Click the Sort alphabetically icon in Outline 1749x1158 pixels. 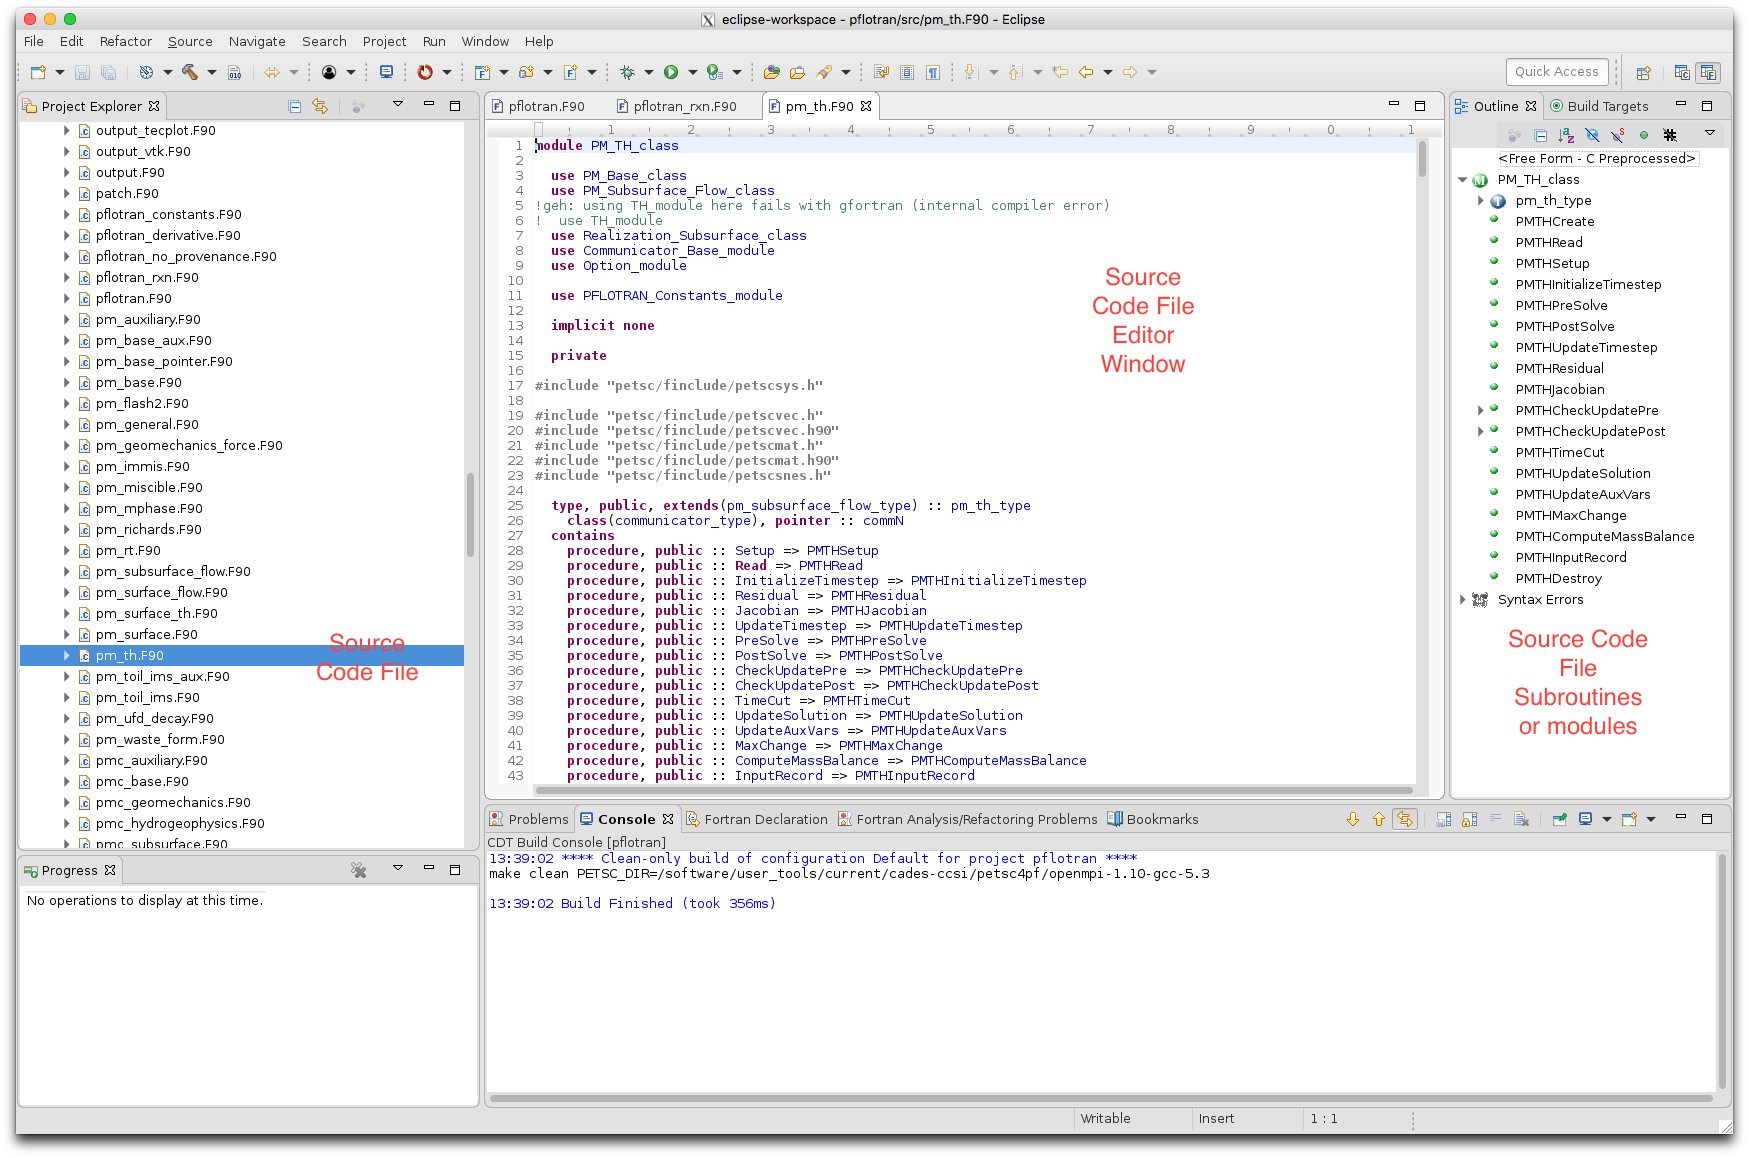pyautogui.click(x=1566, y=135)
